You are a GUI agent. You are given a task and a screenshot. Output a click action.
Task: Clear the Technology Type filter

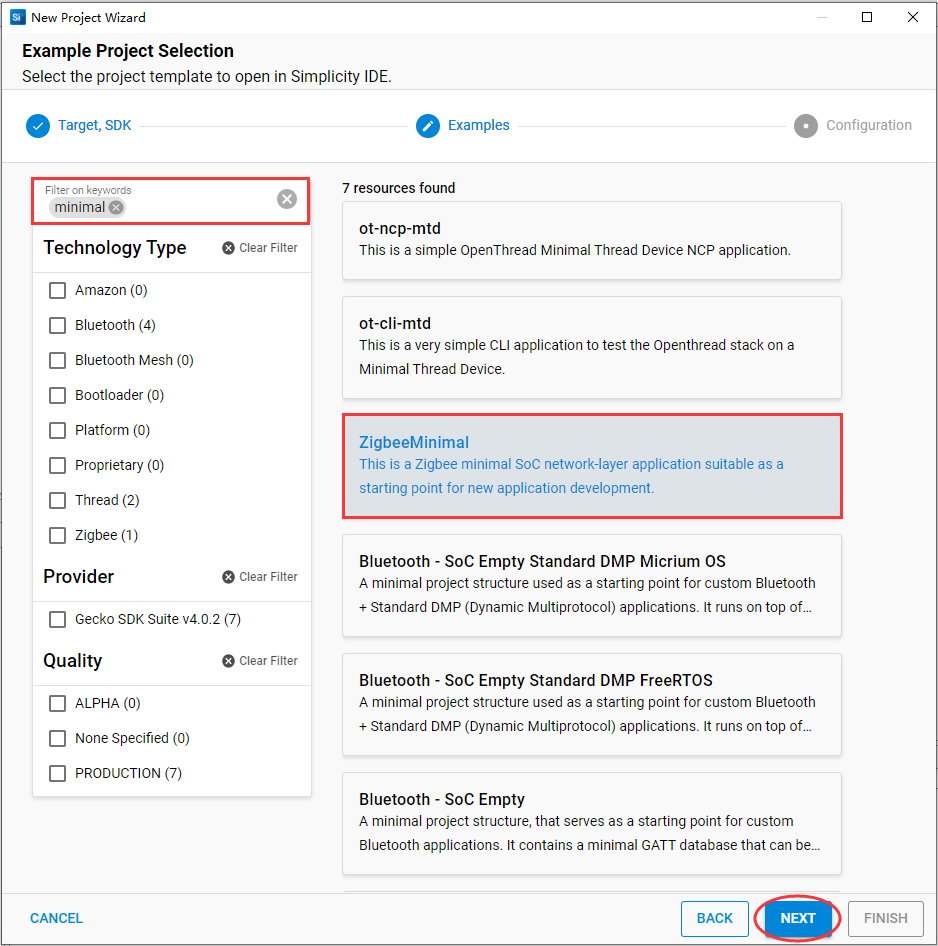click(260, 248)
